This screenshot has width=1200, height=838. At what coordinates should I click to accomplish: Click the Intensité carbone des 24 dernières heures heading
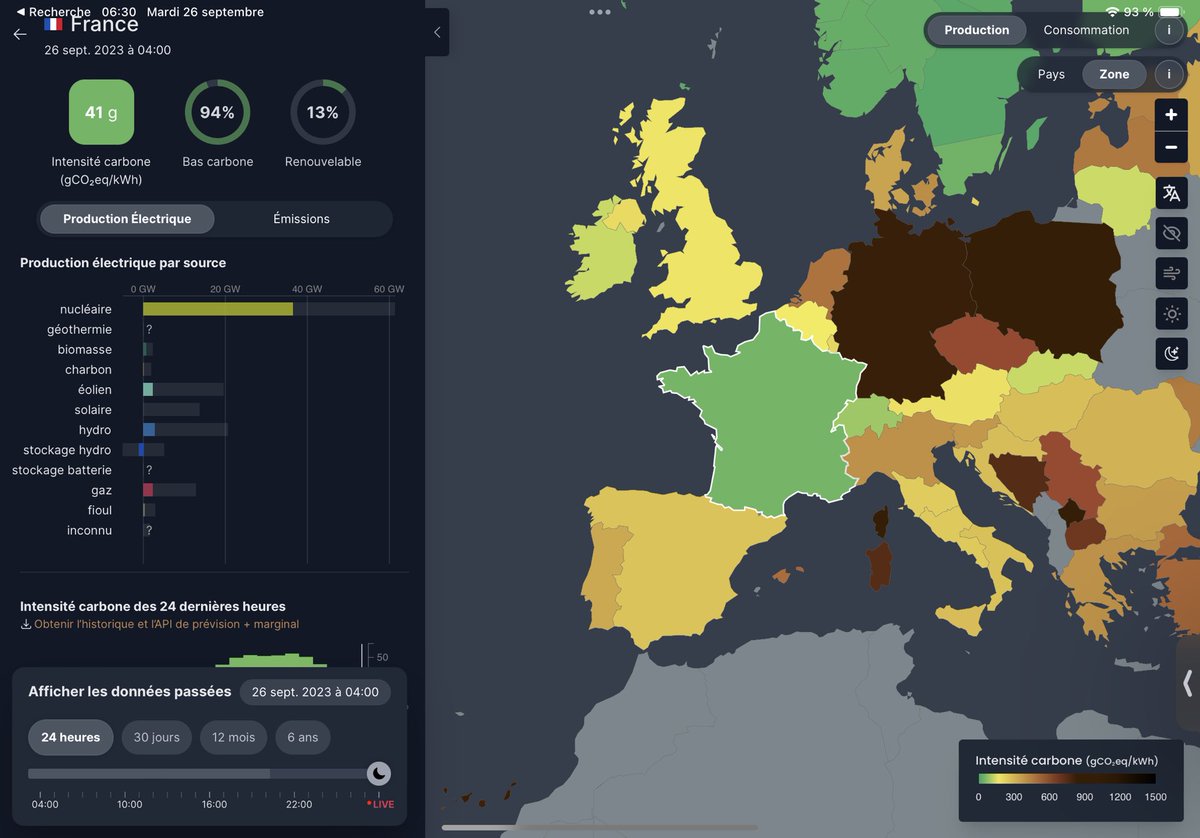click(x=153, y=606)
